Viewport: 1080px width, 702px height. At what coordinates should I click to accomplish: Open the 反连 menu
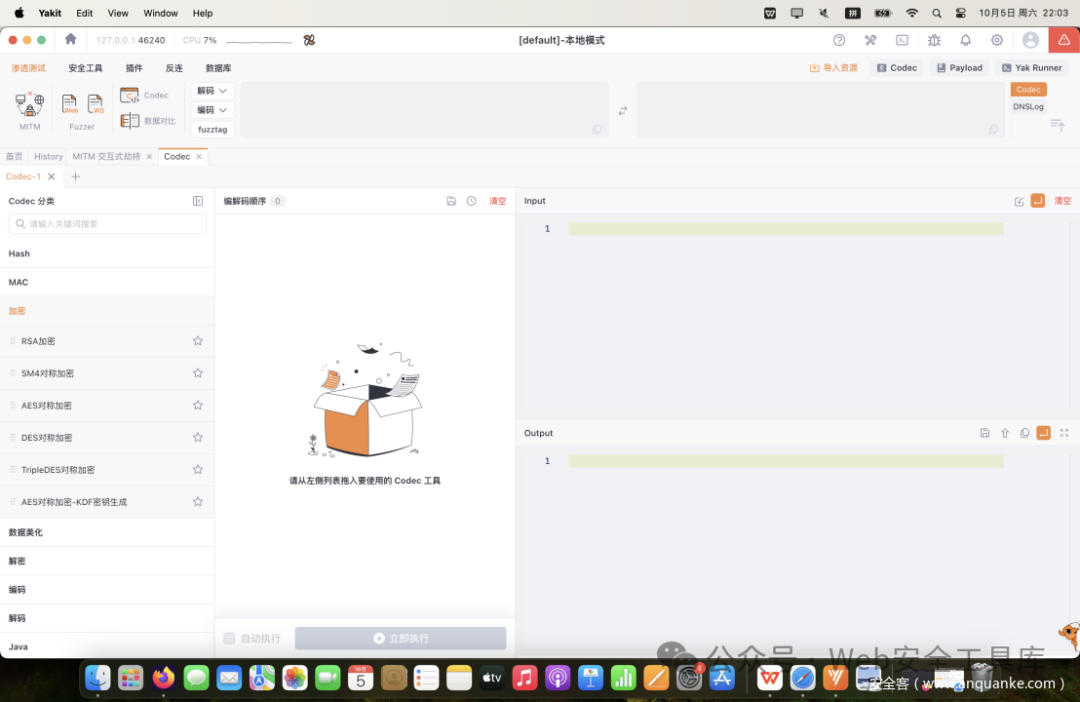coord(174,68)
